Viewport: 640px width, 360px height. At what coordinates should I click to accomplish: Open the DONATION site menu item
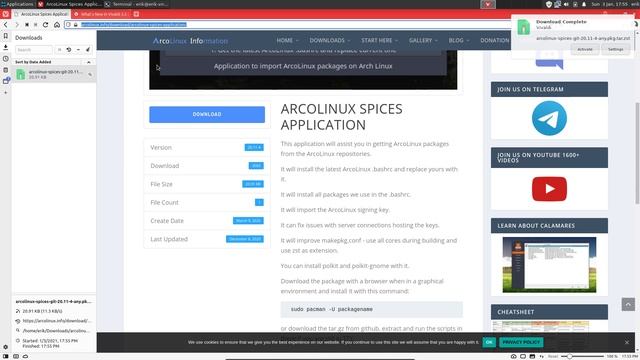(x=495, y=40)
